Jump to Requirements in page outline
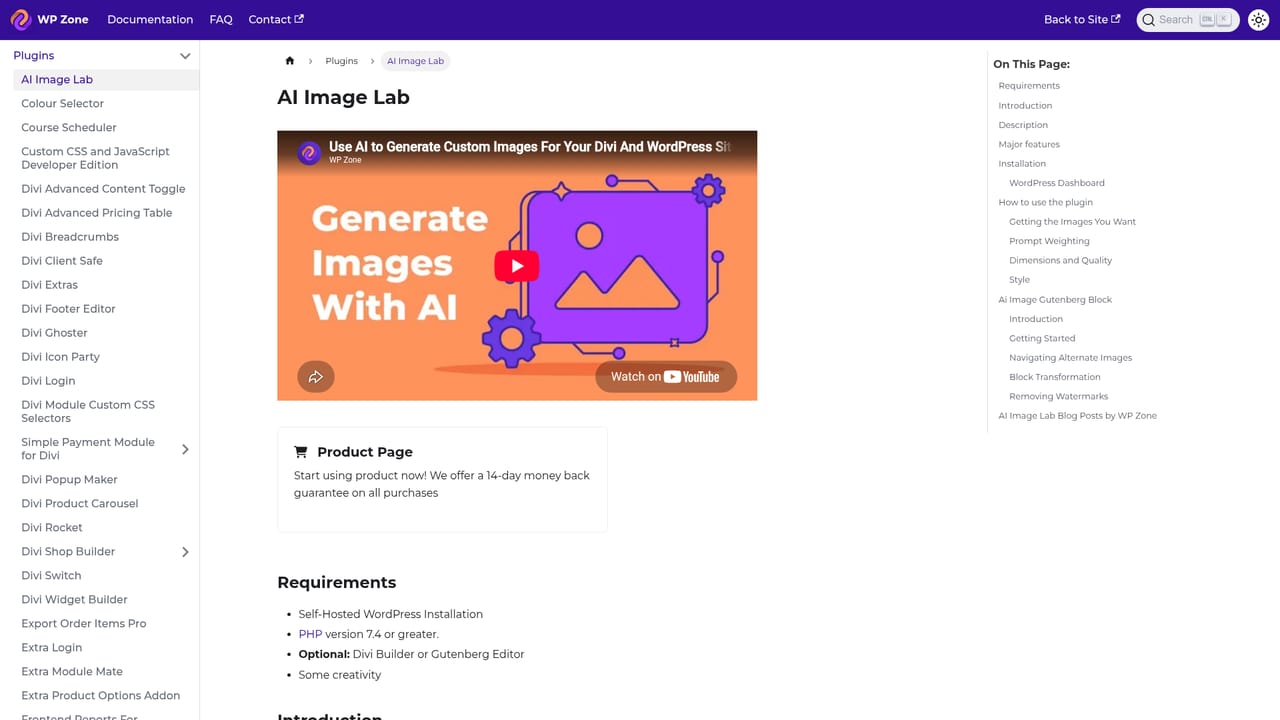 pyautogui.click(x=1029, y=86)
